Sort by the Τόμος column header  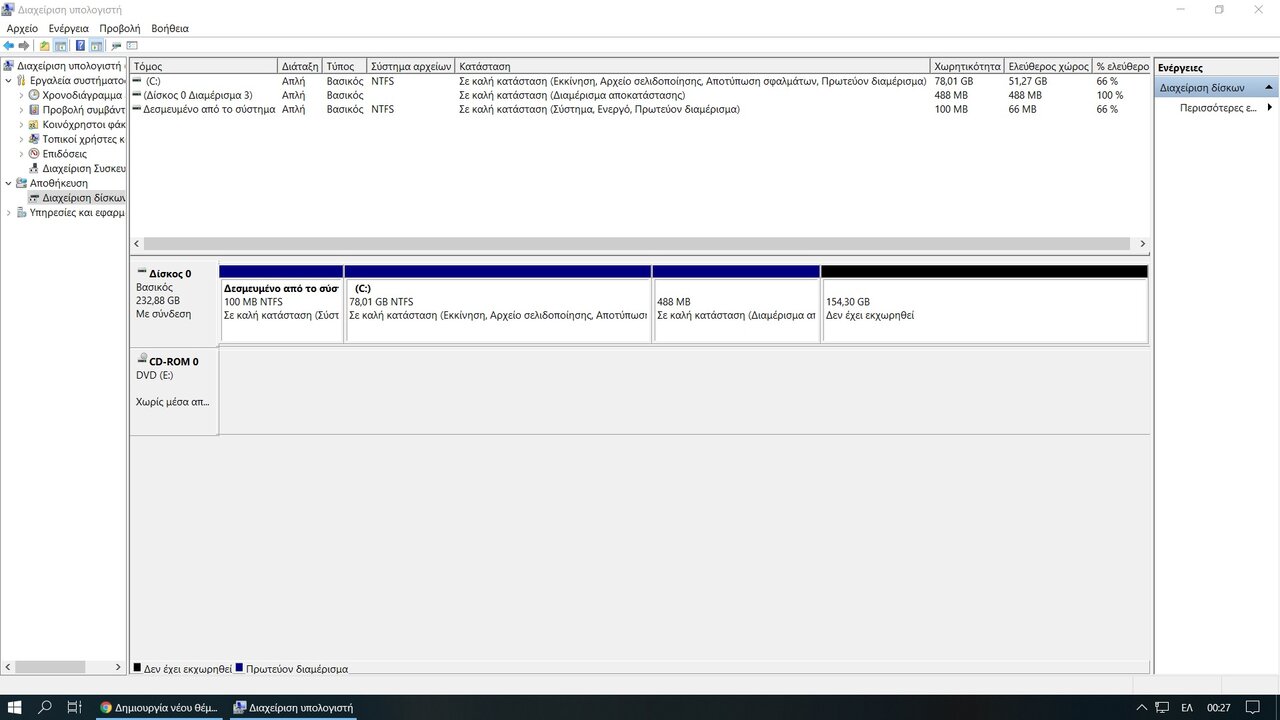tap(204, 66)
